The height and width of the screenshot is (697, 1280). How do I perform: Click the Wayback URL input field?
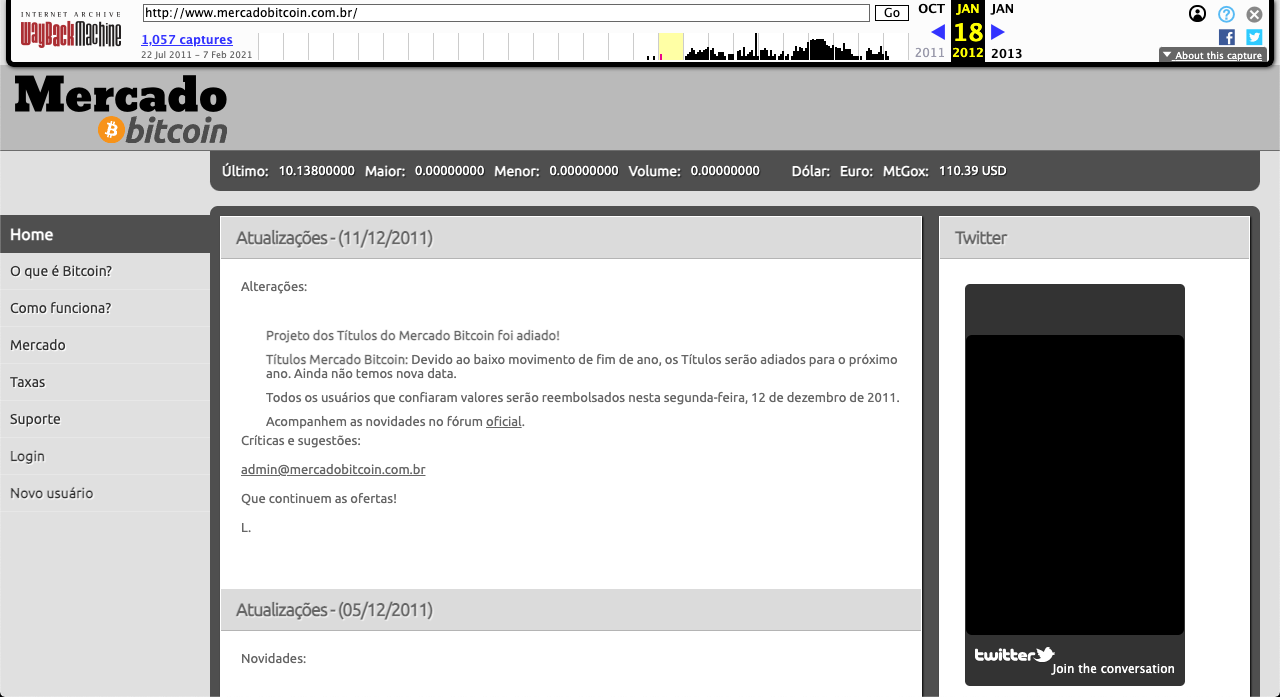(506, 13)
